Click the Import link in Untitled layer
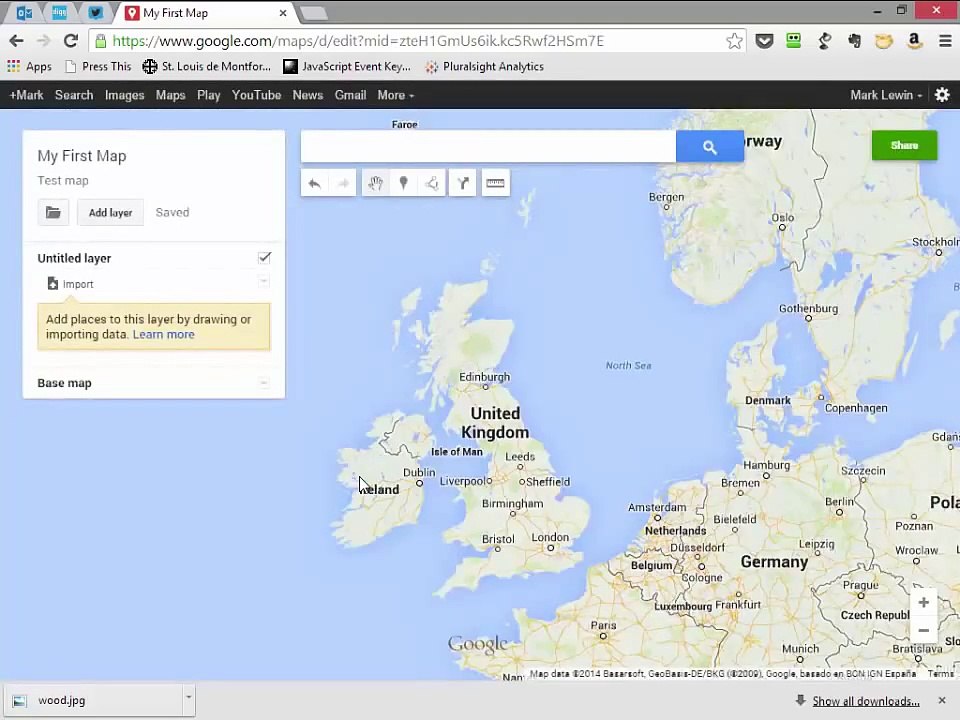Viewport: 960px width, 720px height. coord(78,284)
